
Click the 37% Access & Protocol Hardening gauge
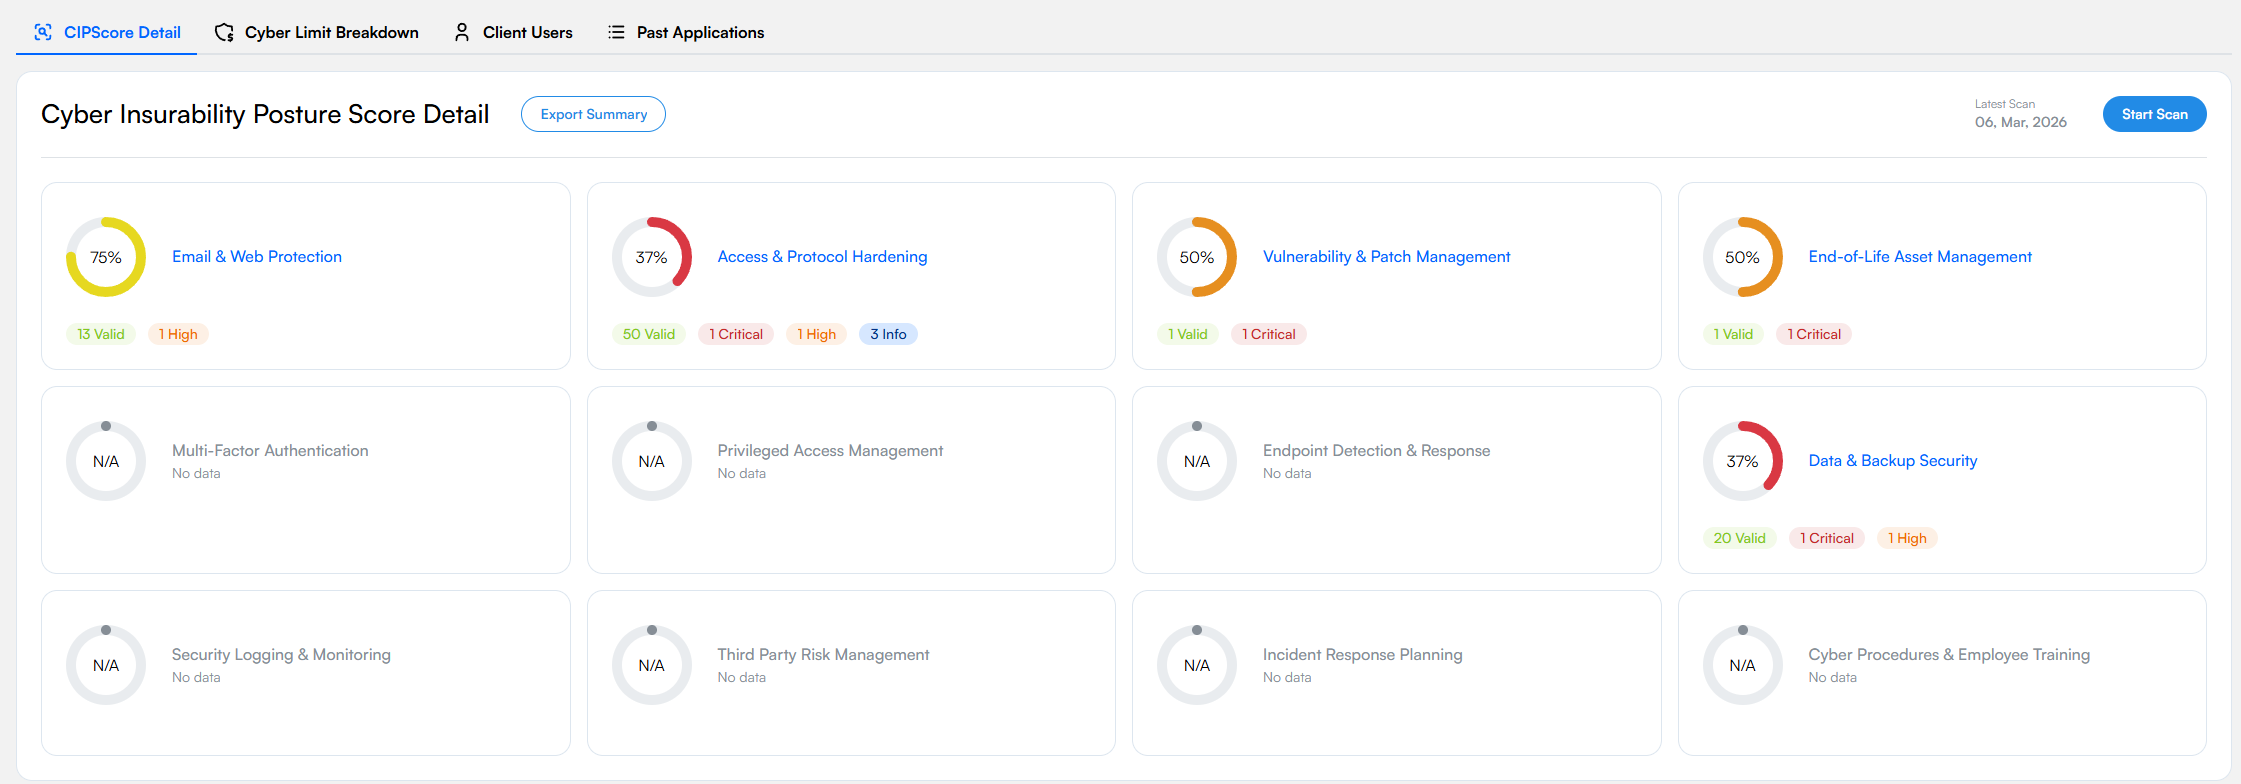[x=652, y=257]
